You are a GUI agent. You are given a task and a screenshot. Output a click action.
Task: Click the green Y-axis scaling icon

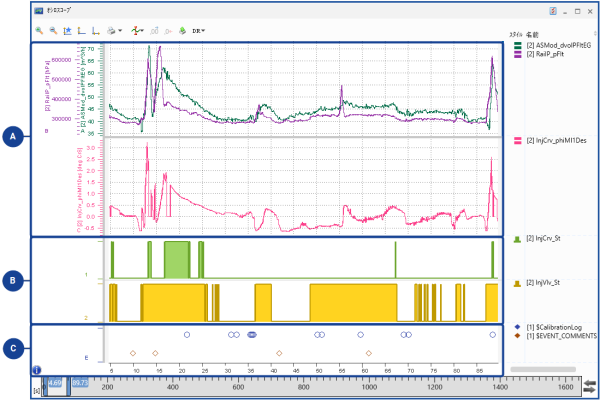80,31
